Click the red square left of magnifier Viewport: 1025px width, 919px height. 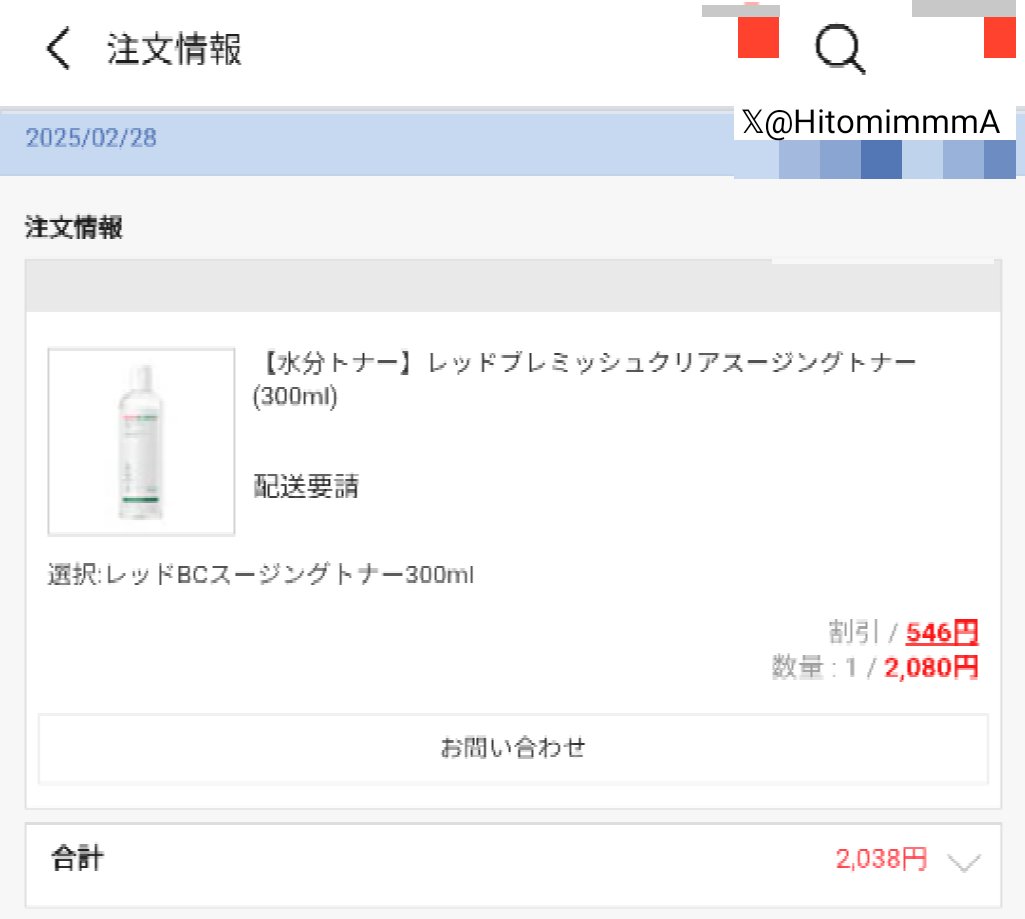point(758,37)
